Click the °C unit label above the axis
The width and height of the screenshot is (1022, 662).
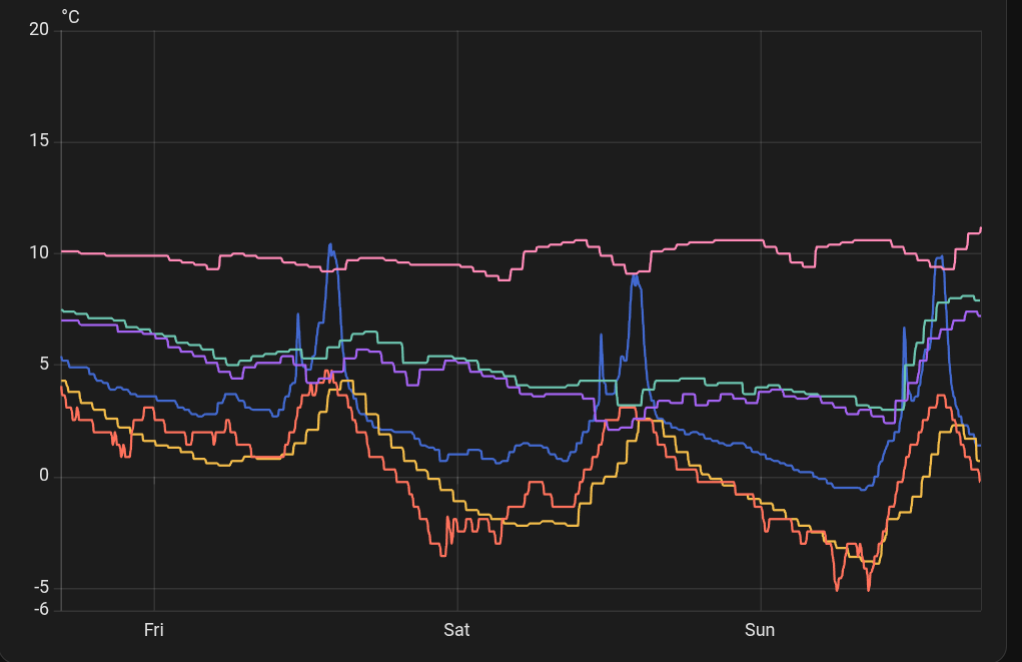(70, 17)
